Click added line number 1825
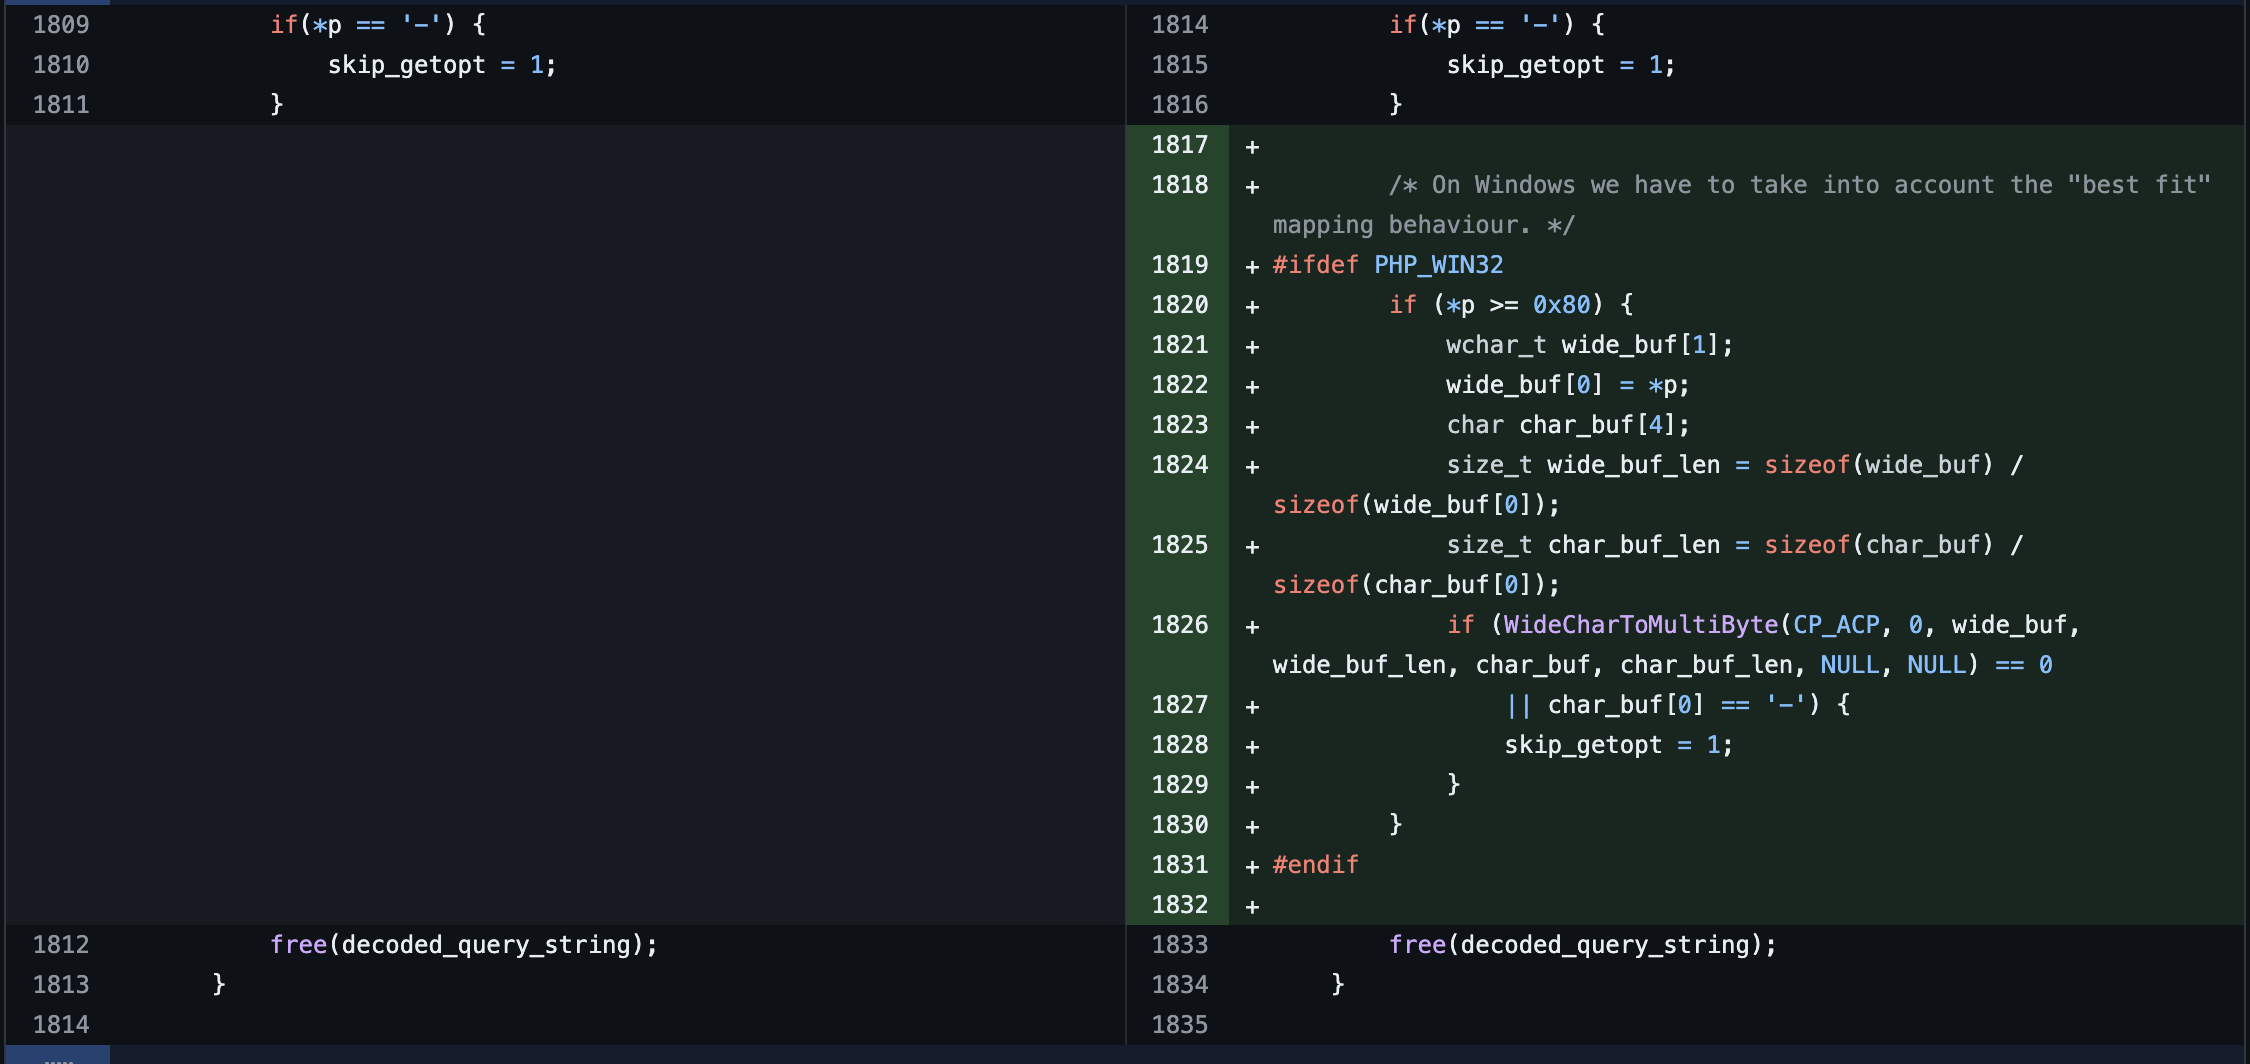The width and height of the screenshot is (2250, 1064). pos(1180,545)
